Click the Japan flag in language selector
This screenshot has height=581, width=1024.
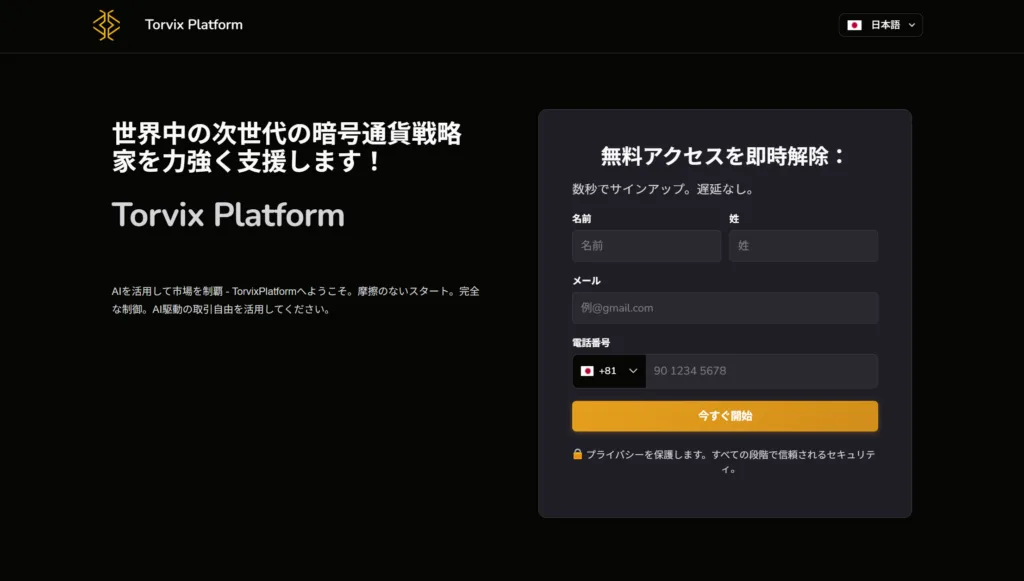[854, 25]
